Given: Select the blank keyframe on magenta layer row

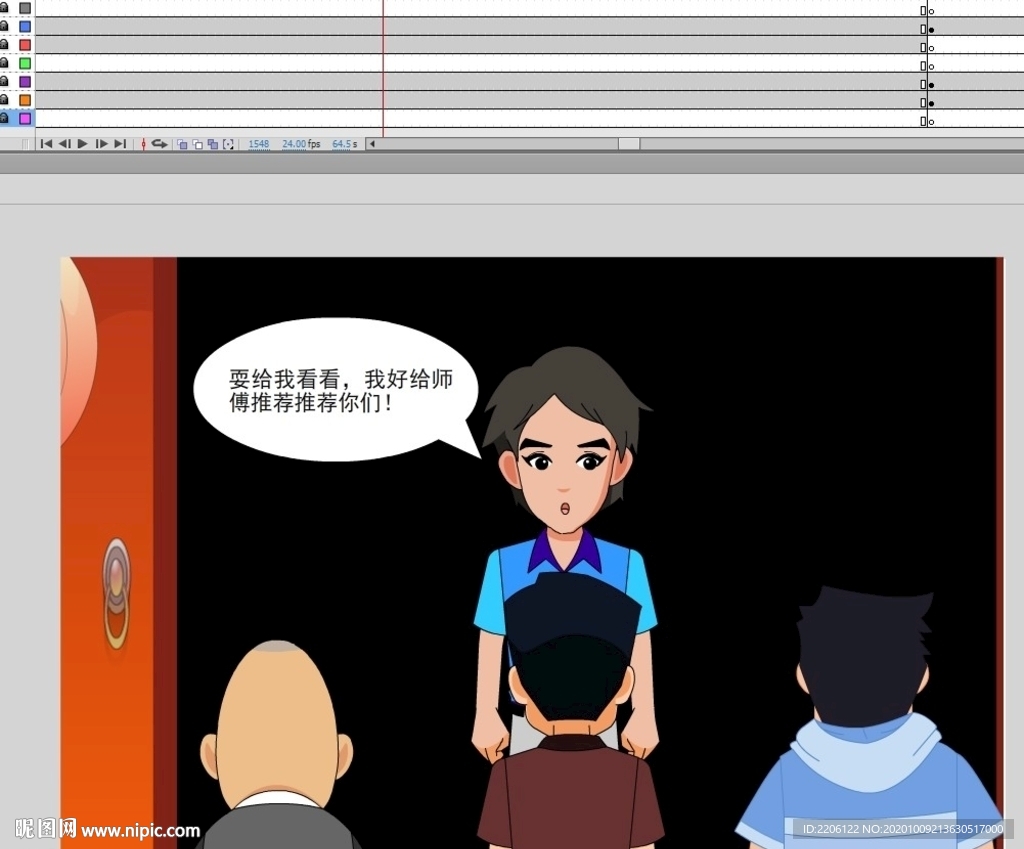Looking at the screenshot, I should [x=931, y=121].
